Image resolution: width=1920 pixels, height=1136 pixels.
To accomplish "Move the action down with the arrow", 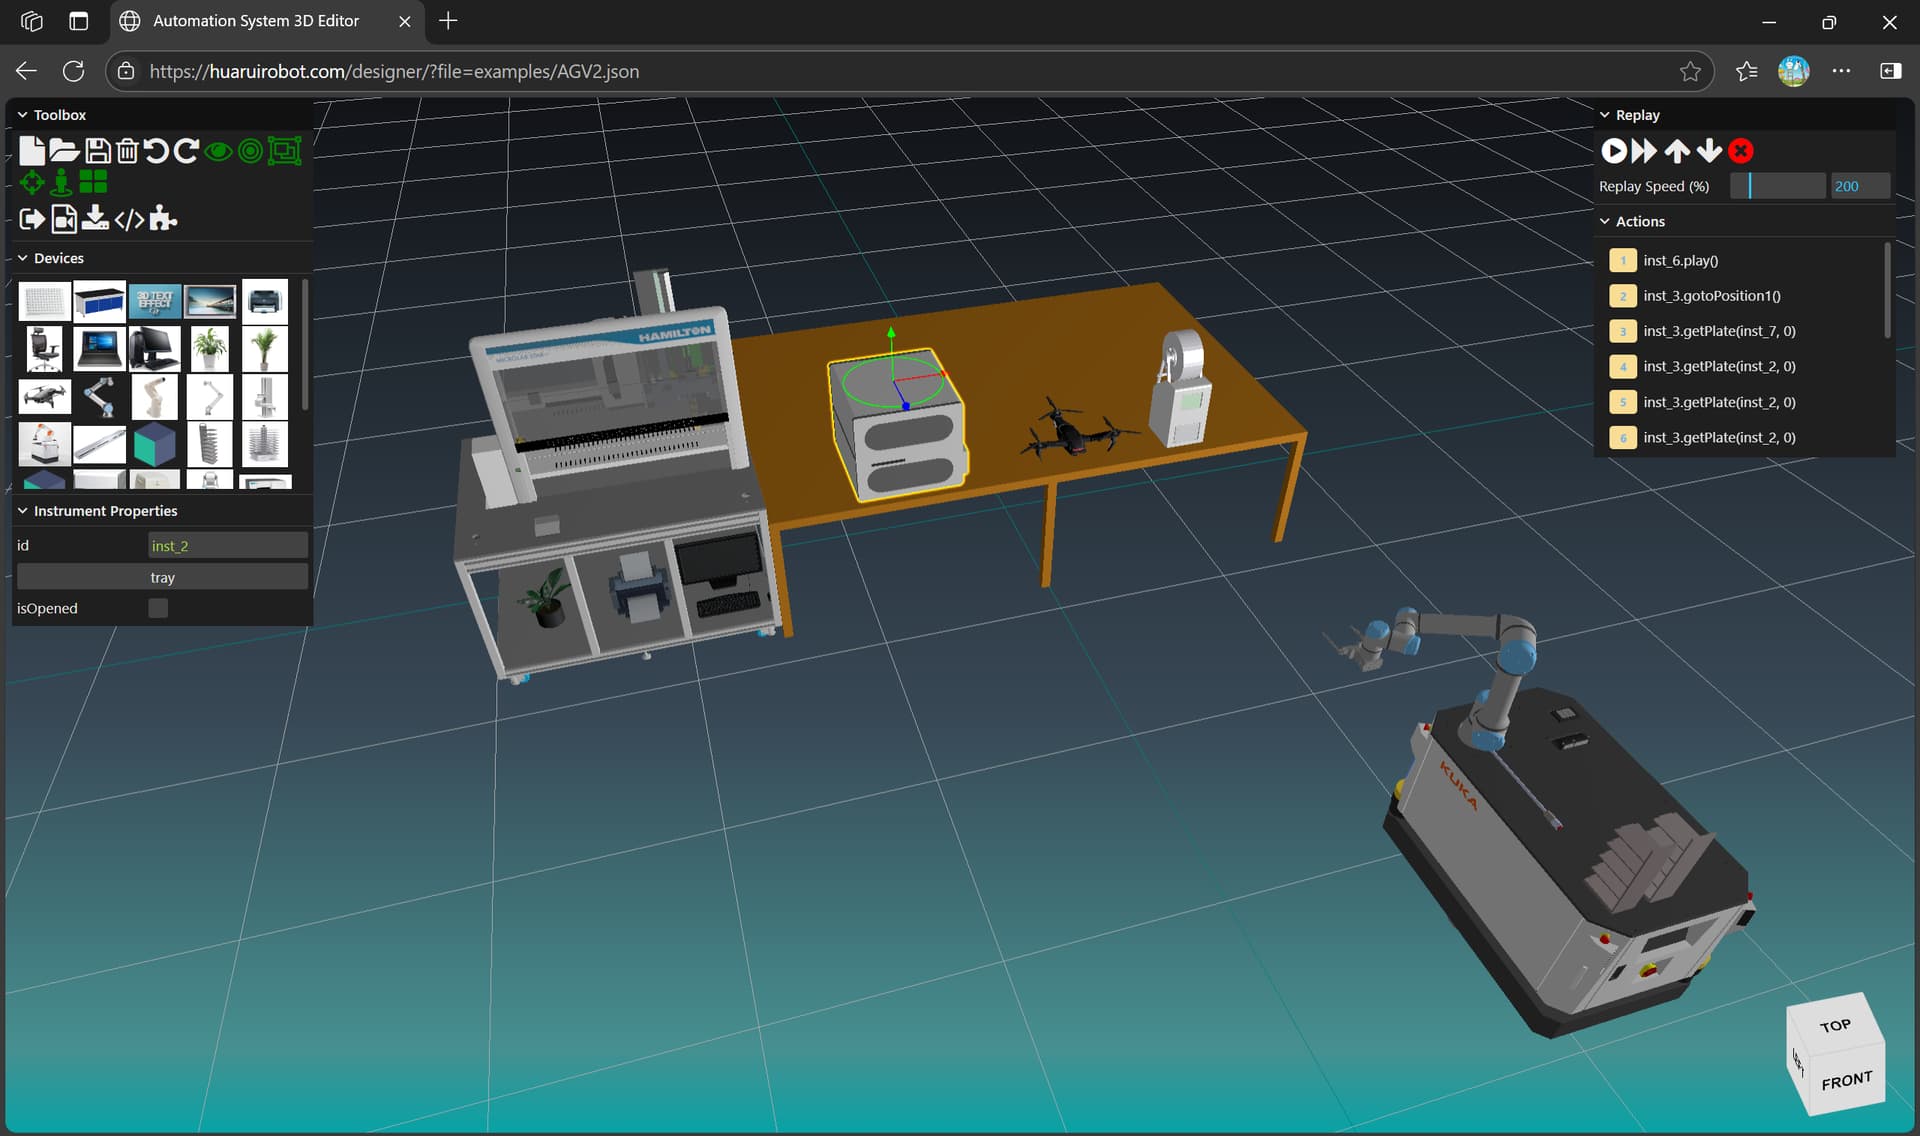I will (x=1709, y=151).
